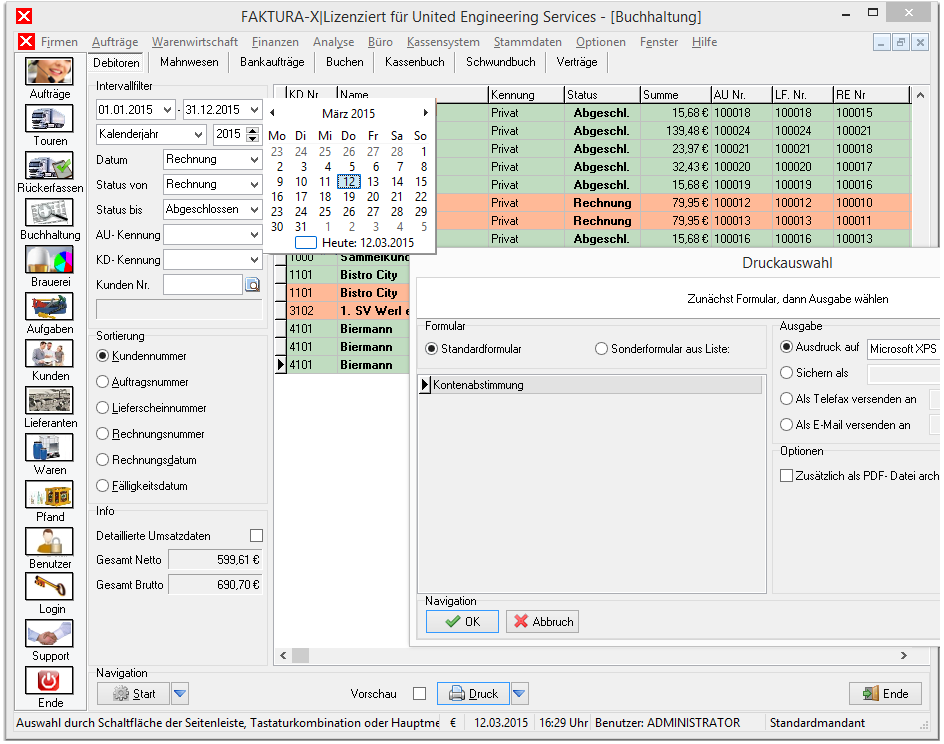
Task: Open the Pfand crate icon
Action: (49, 494)
